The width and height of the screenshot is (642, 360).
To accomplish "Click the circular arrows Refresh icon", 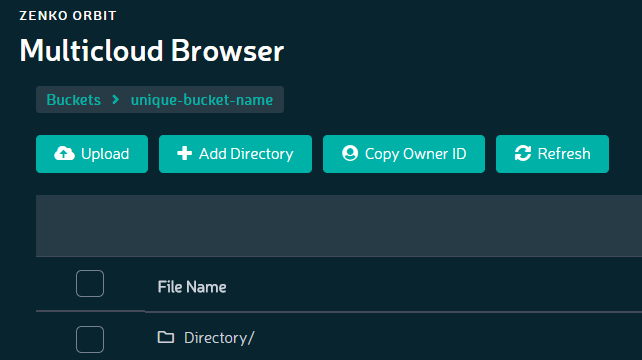I will pyautogui.click(x=523, y=153).
